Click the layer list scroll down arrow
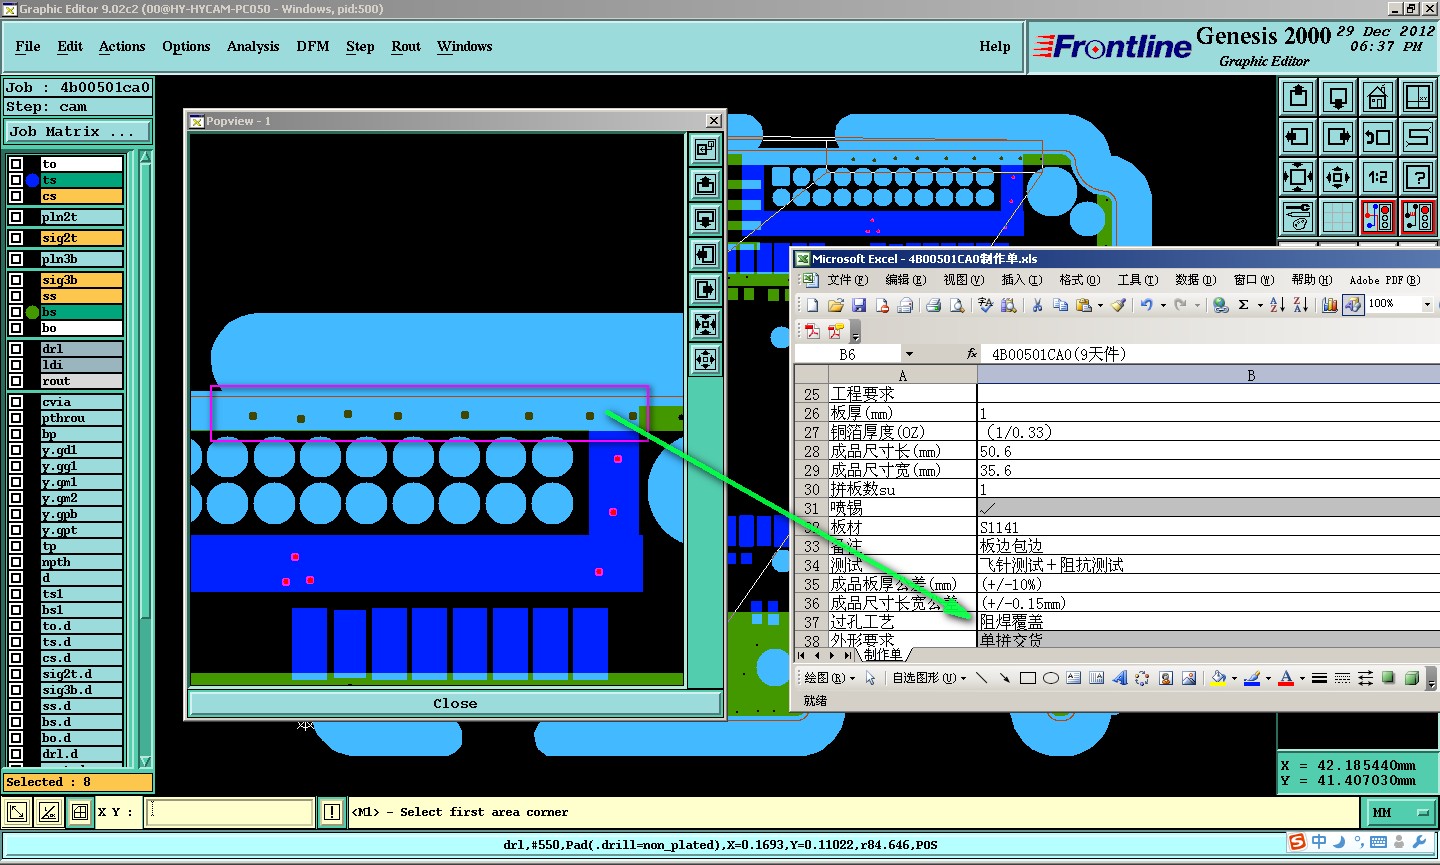Image resolution: width=1440 pixels, height=865 pixels. click(145, 761)
